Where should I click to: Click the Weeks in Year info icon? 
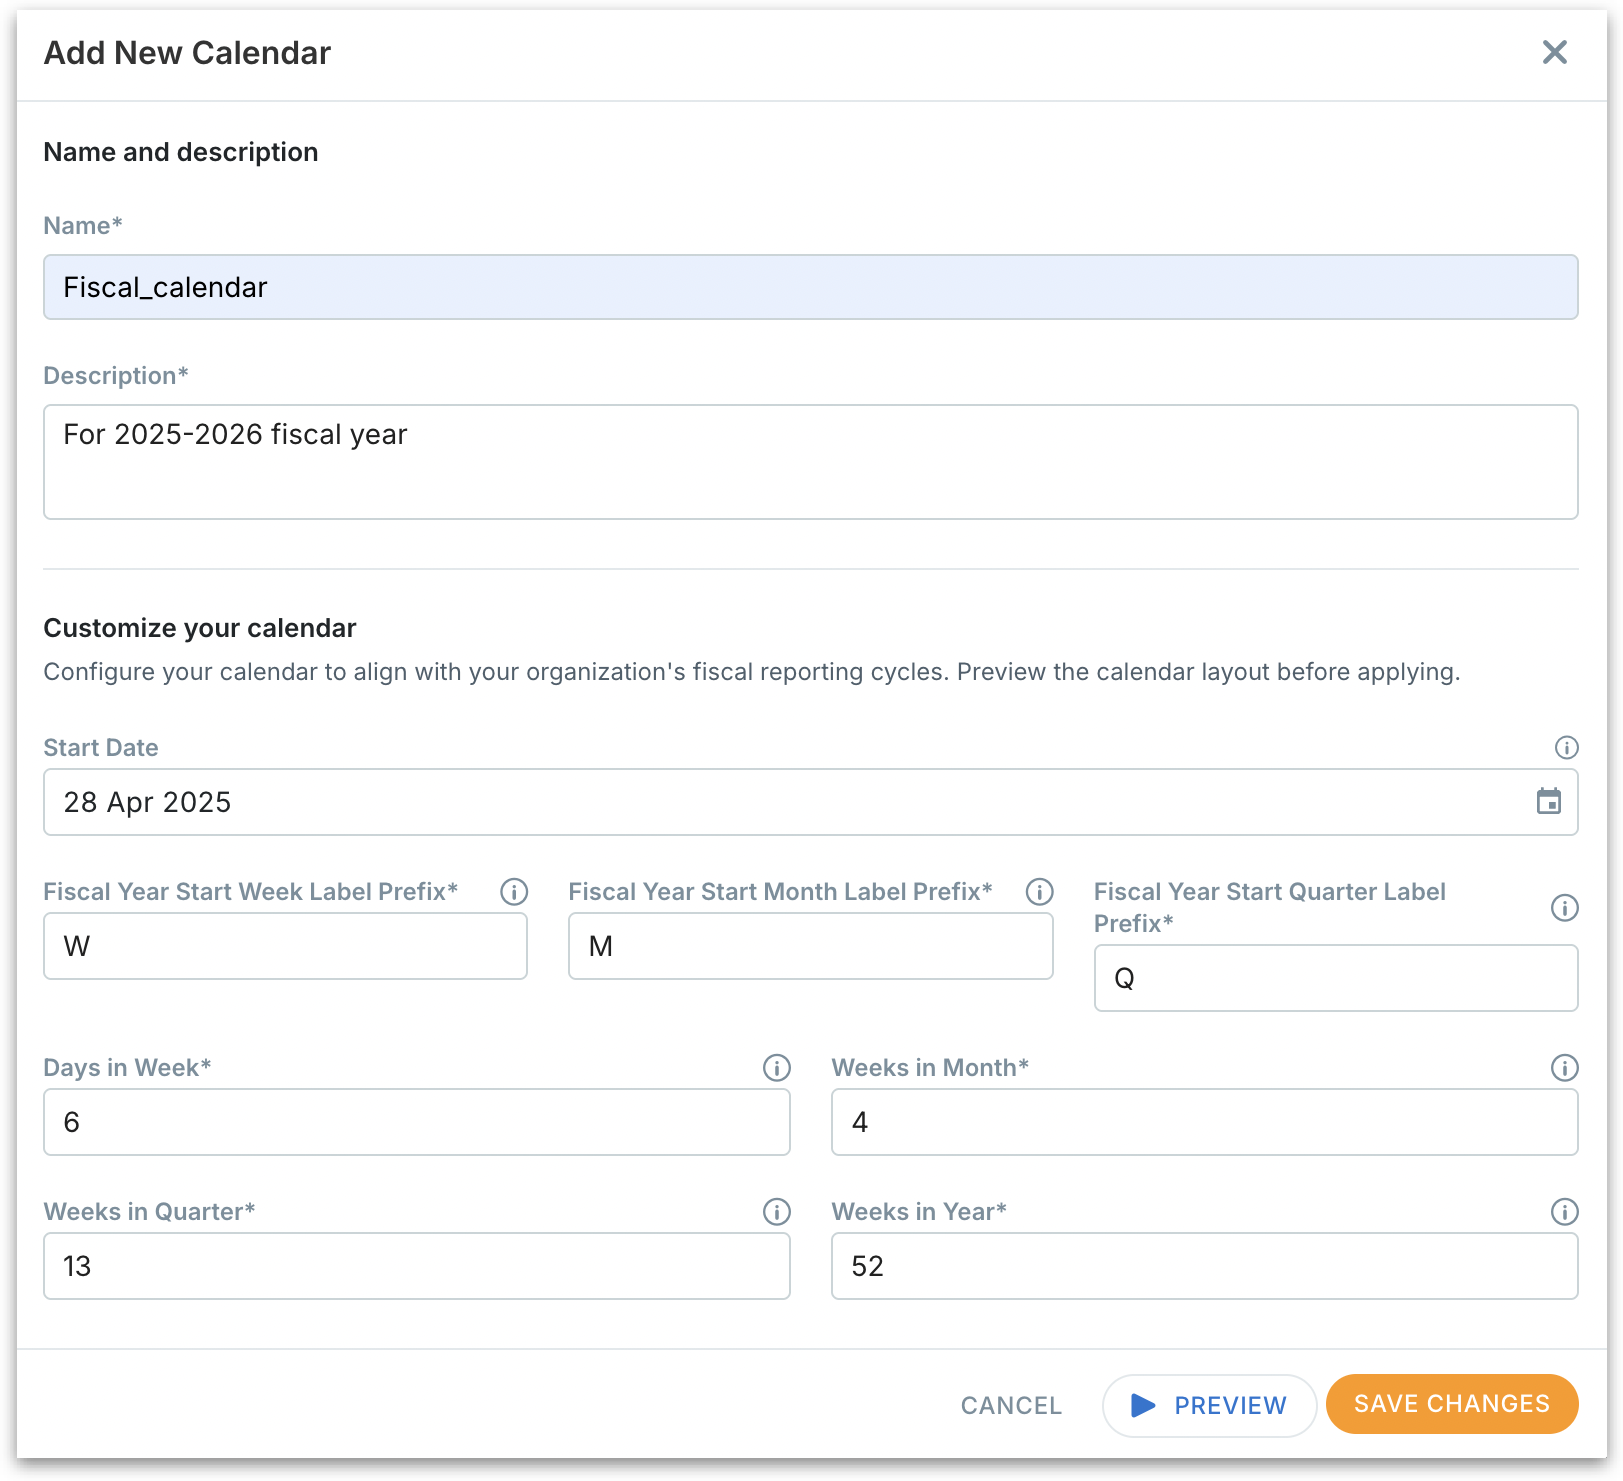coord(1564,1211)
